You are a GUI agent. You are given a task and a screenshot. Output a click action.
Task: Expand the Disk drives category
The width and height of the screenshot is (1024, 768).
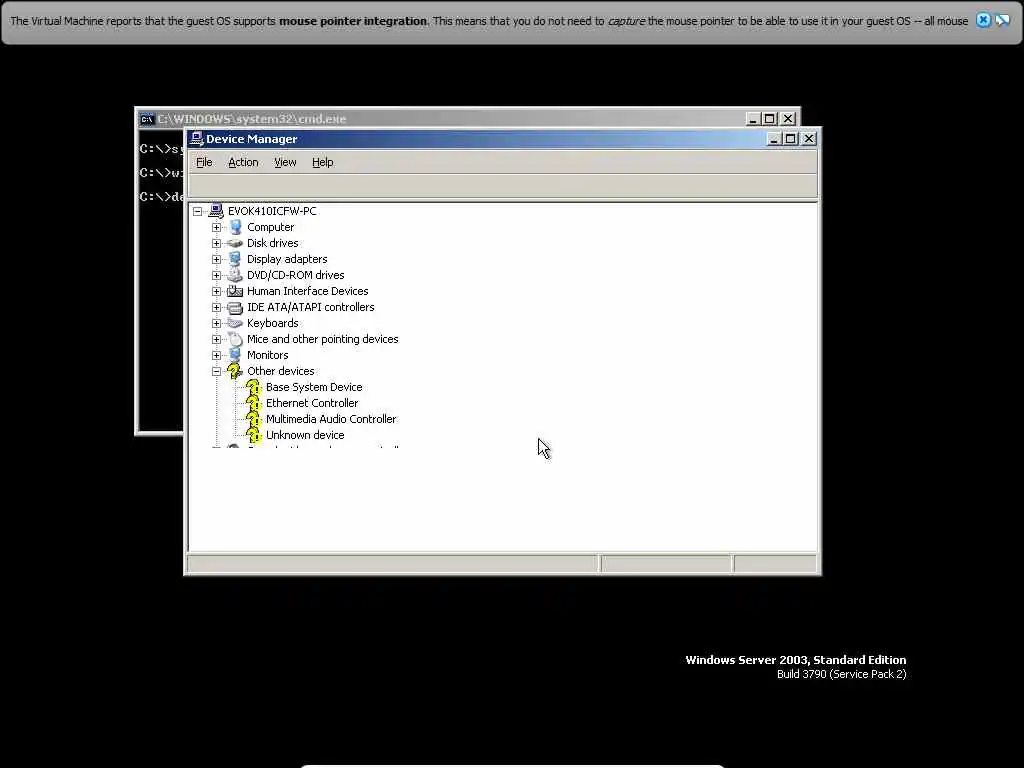pos(216,243)
